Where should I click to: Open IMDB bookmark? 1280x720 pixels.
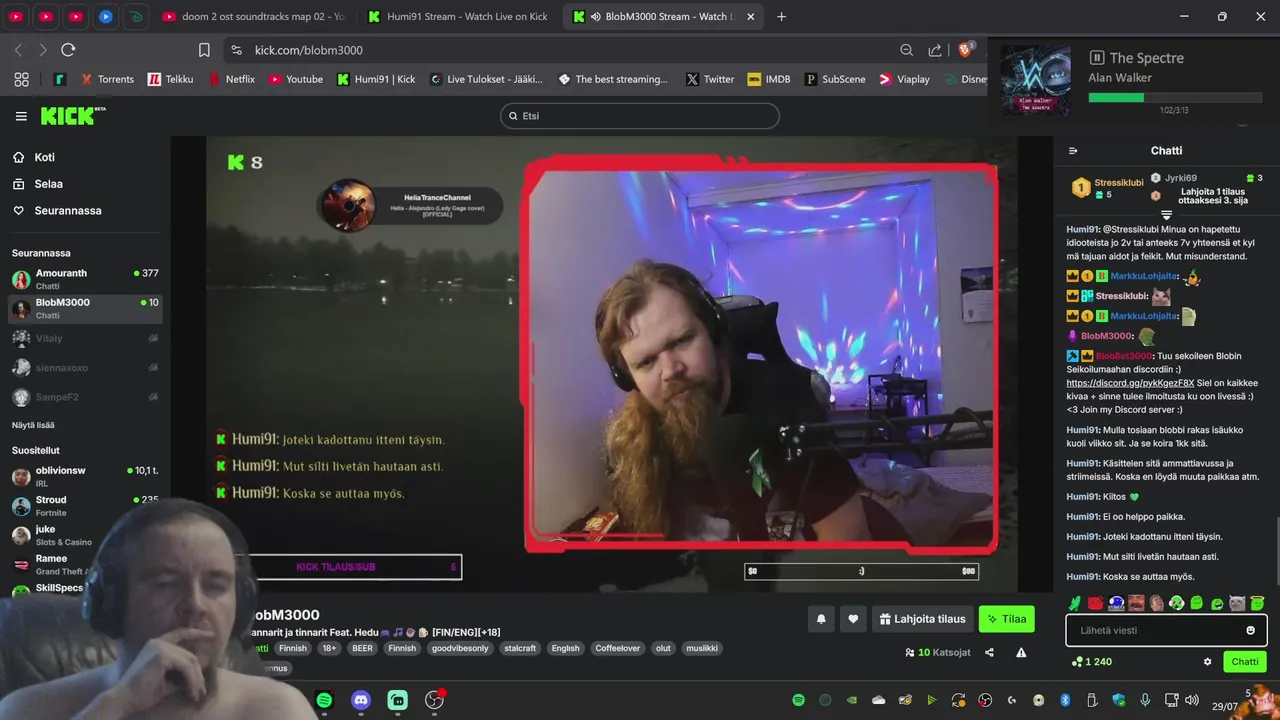coord(769,79)
